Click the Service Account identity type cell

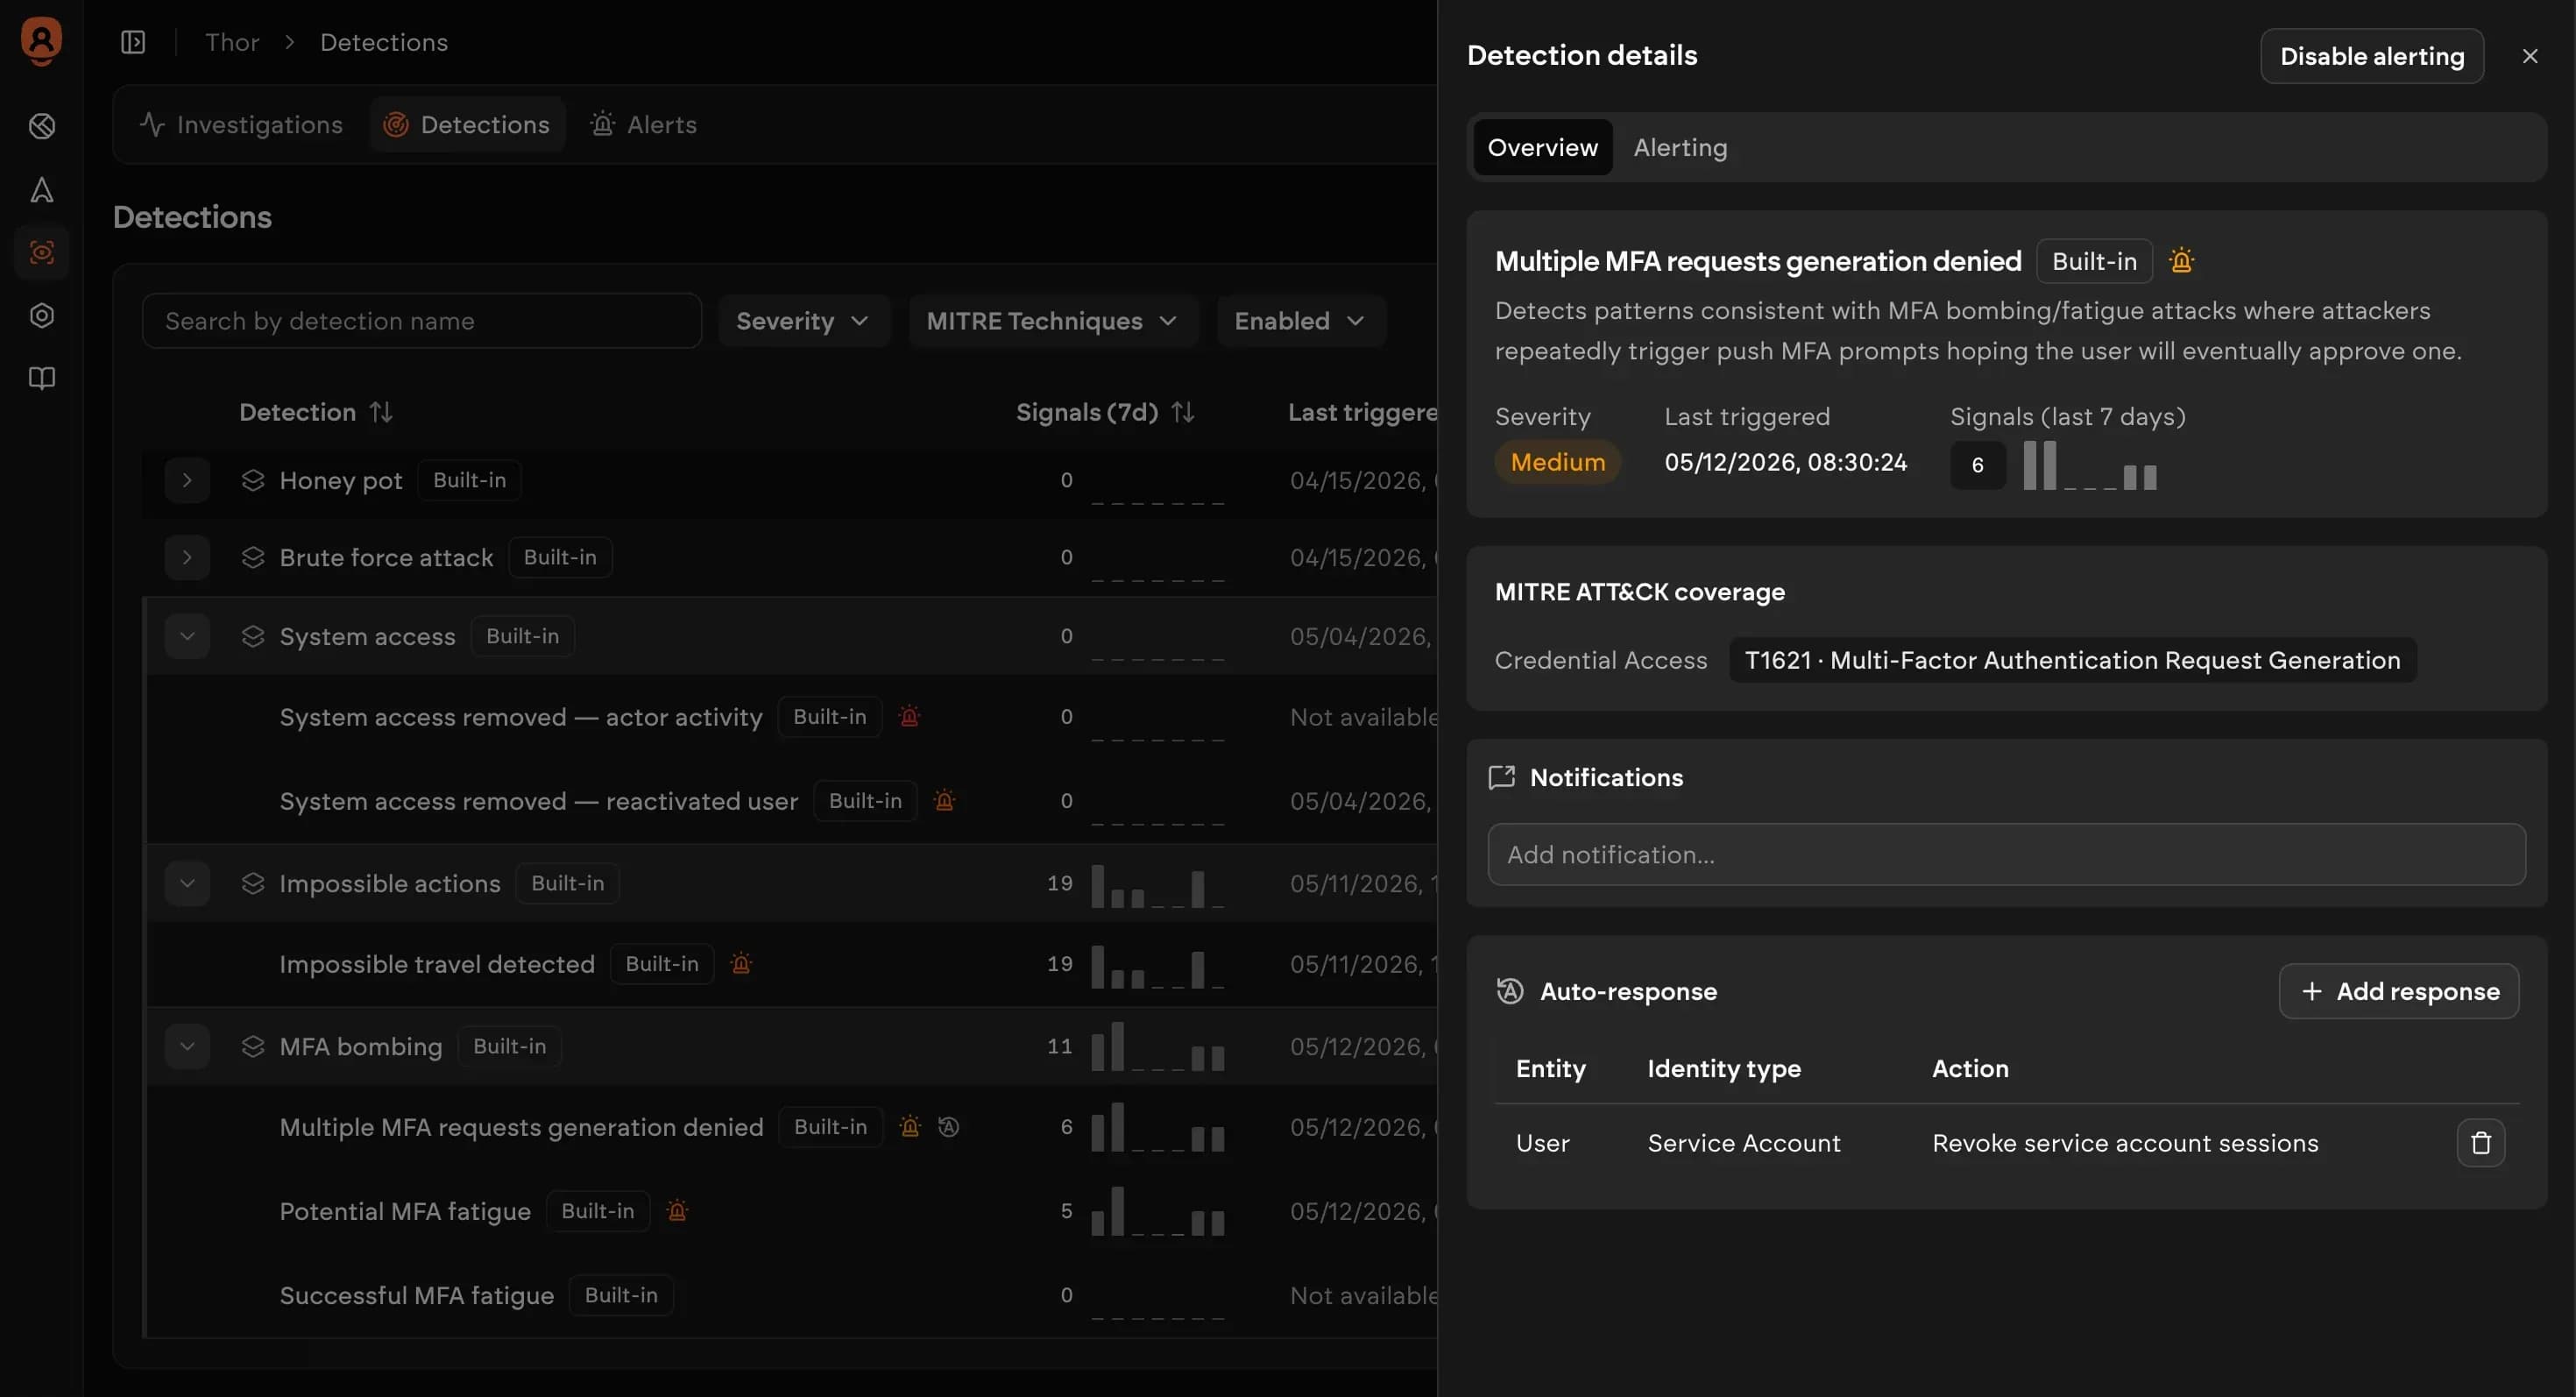[1743, 1143]
